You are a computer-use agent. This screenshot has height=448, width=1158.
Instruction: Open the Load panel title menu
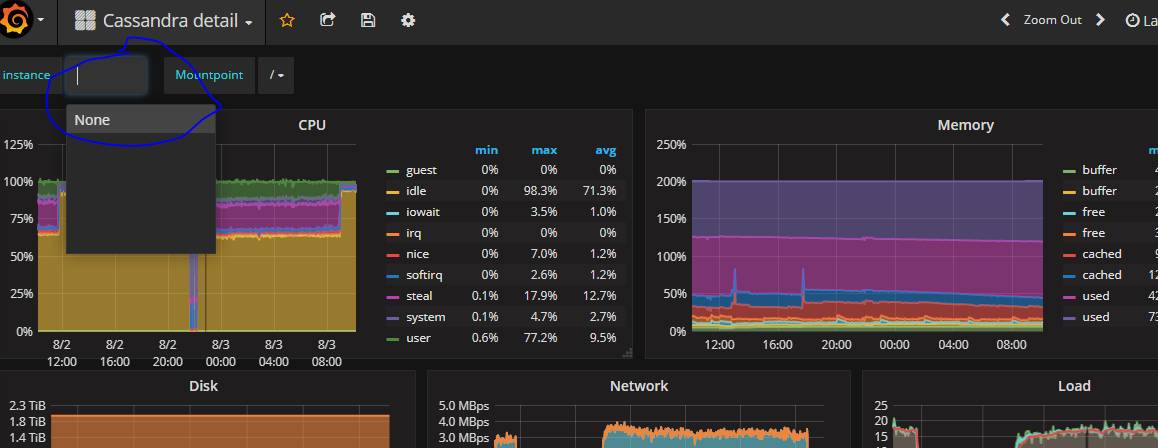point(1074,386)
